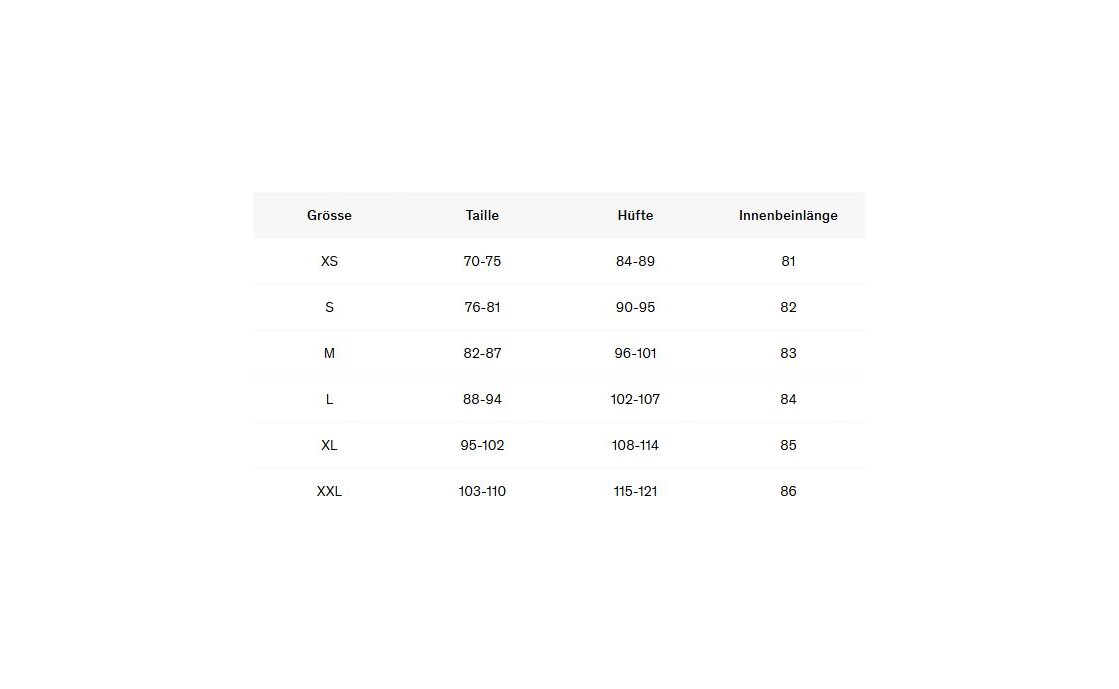Click the hip value 102-107
Screen dimensions: 1119x689
pos(635,399)
